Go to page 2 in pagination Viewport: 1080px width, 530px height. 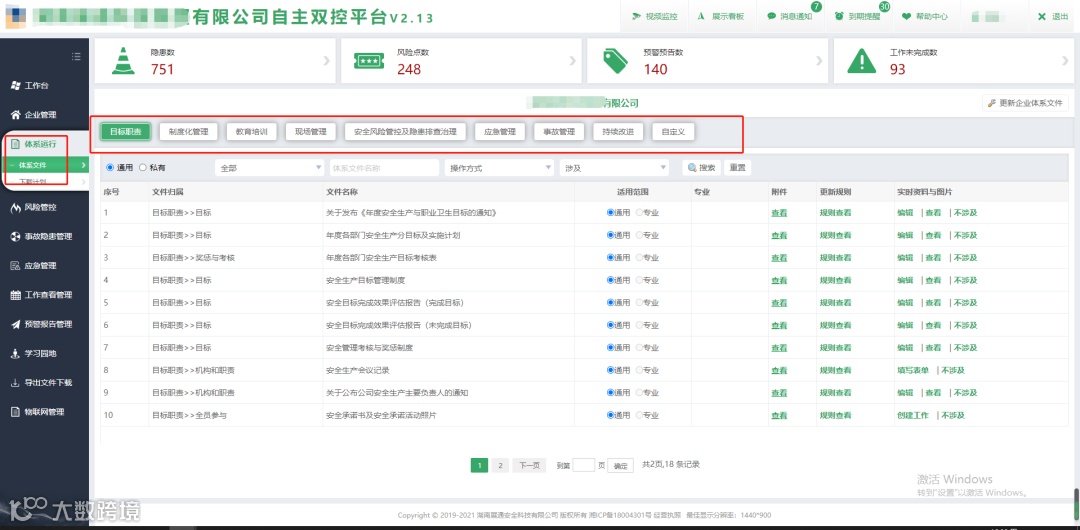[501, 465]
